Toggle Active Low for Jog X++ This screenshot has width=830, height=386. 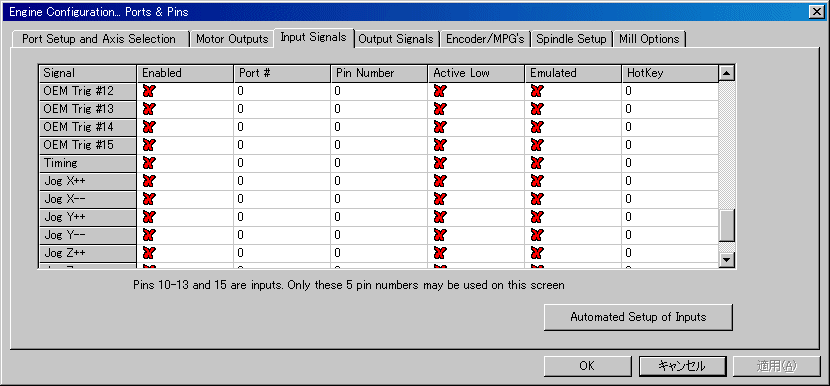pyautogui.click(x=439, y=181)
